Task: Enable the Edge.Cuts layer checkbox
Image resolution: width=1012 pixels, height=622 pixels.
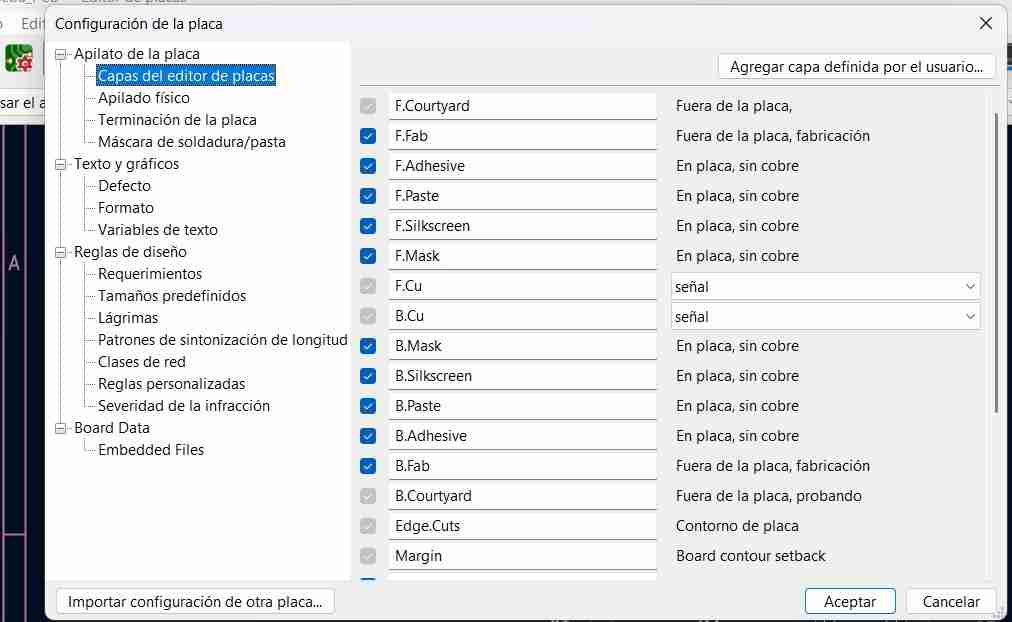Action: click(368, 525)
